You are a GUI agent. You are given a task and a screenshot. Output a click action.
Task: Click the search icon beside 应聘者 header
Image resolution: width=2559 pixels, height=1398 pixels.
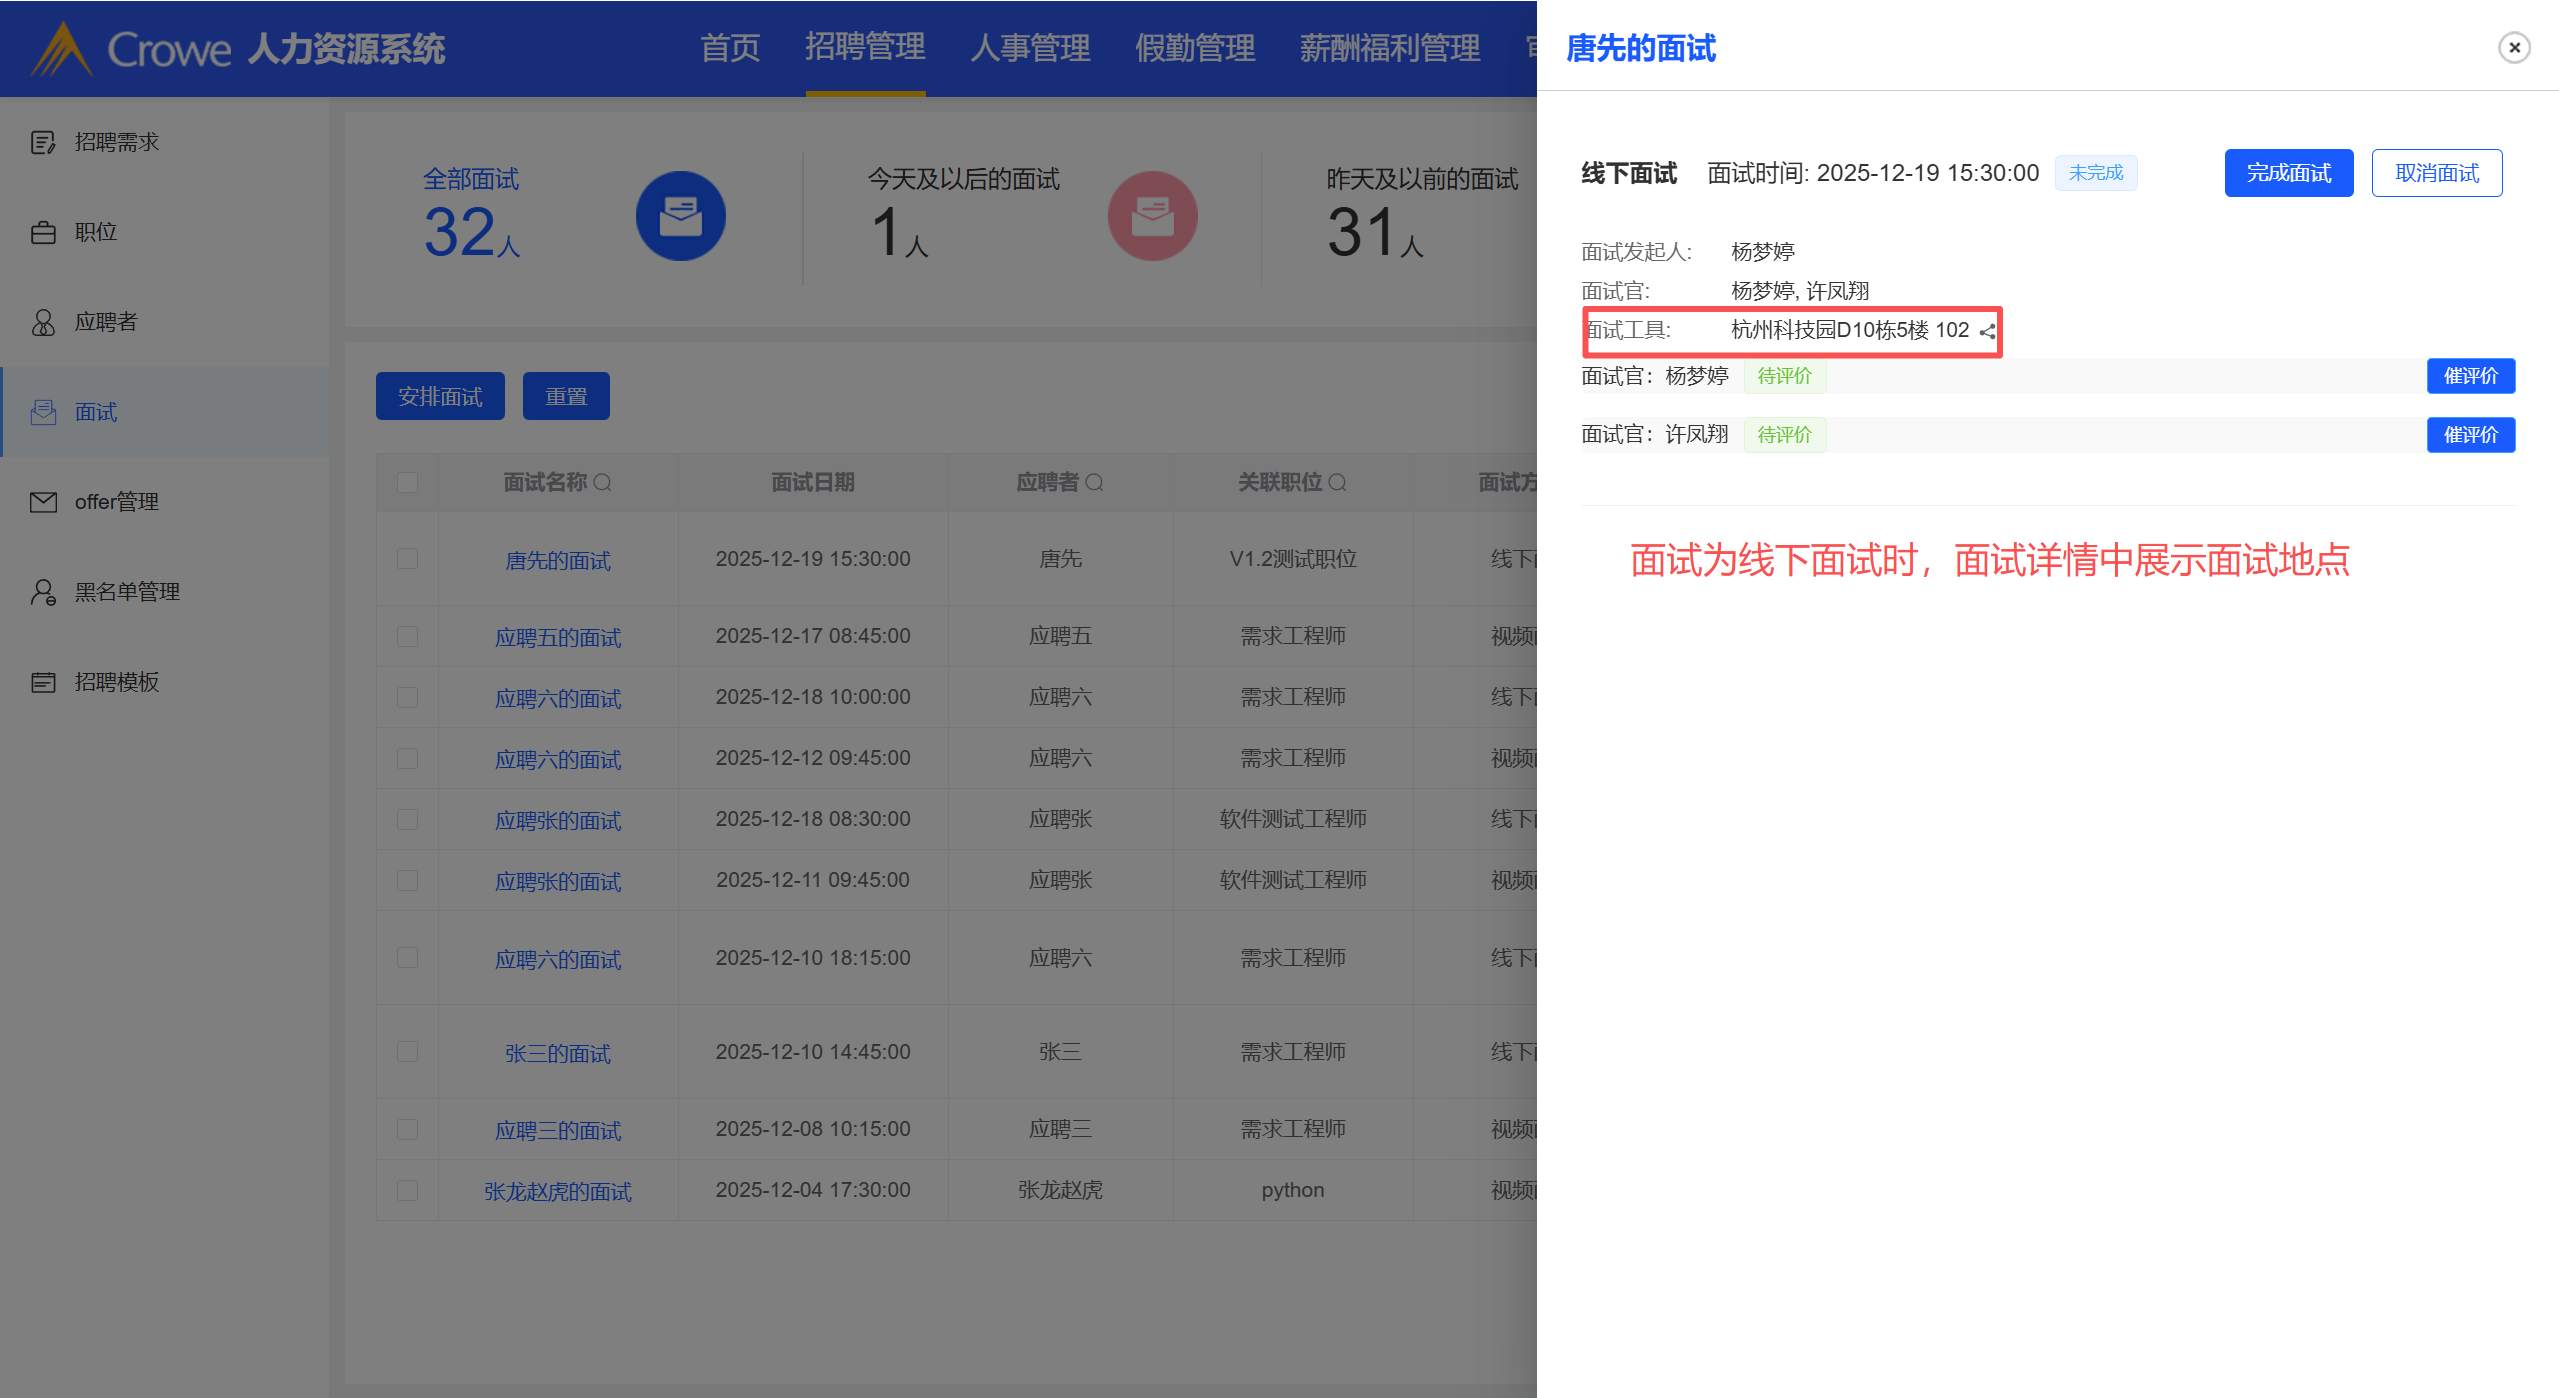(1095, 483)
